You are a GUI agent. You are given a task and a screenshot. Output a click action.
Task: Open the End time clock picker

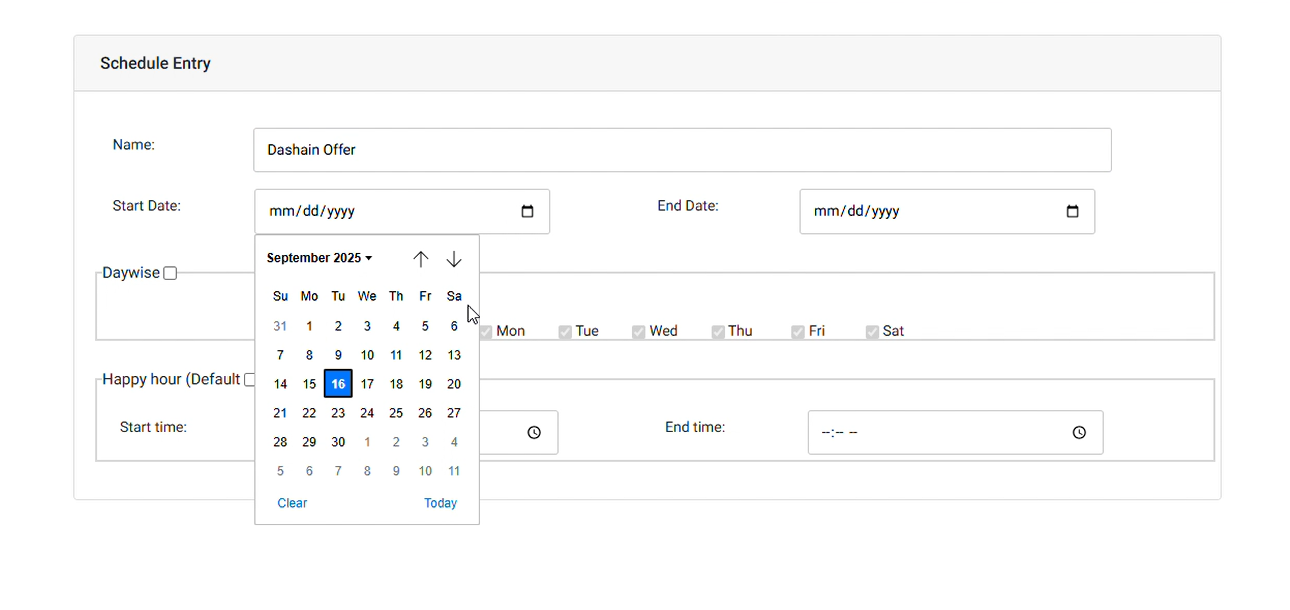[x=1079, y=432]
